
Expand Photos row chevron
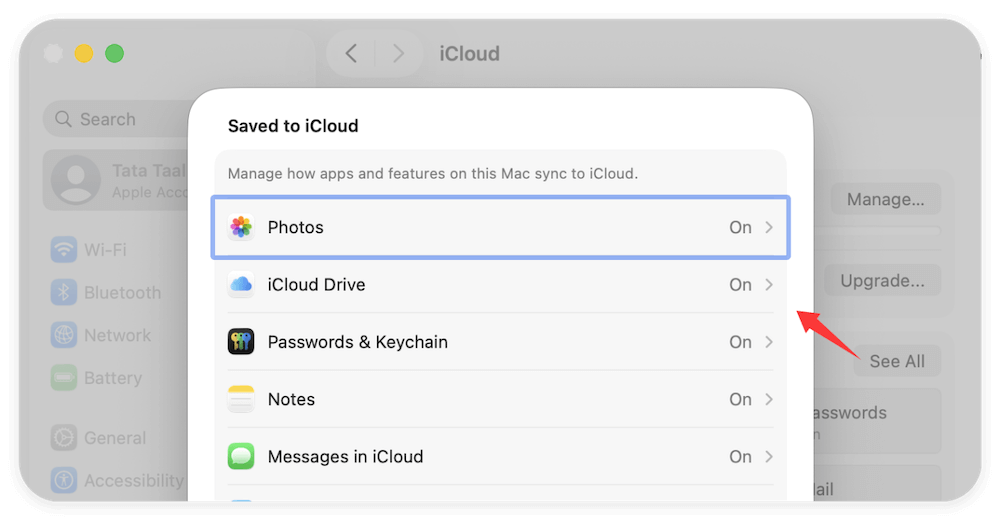(x=769, y=227)
